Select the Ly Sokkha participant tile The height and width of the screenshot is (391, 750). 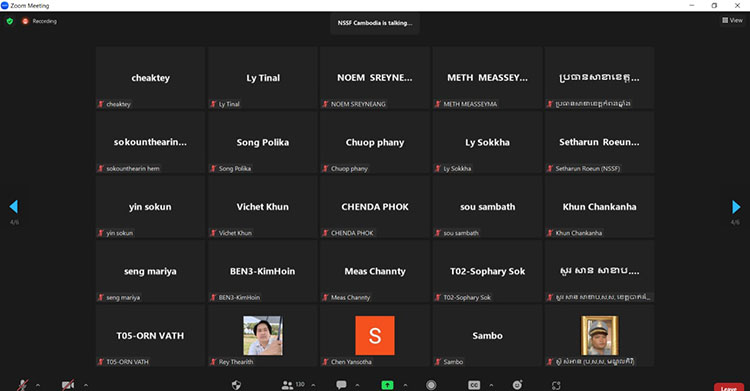pos(487,142)
